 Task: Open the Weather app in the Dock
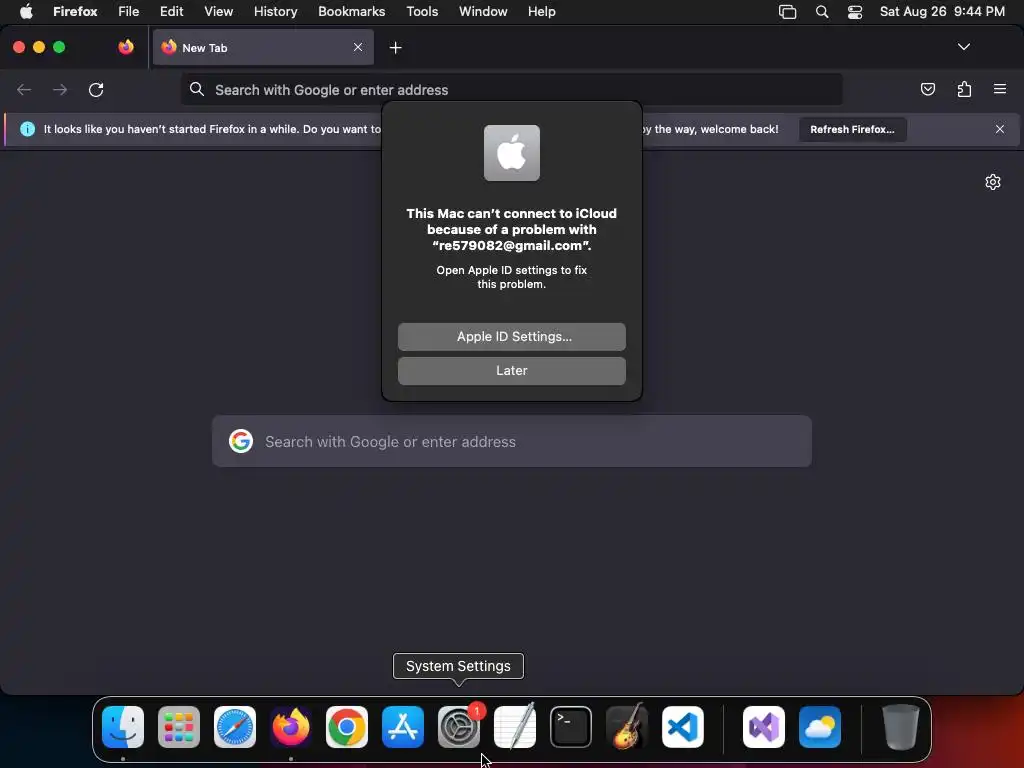coord(820,727)
